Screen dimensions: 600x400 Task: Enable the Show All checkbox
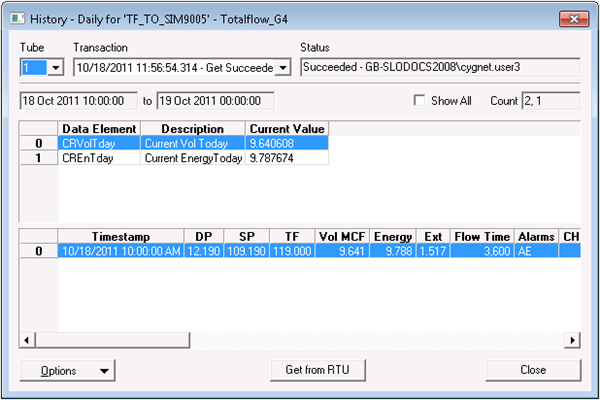click(419, 101)
